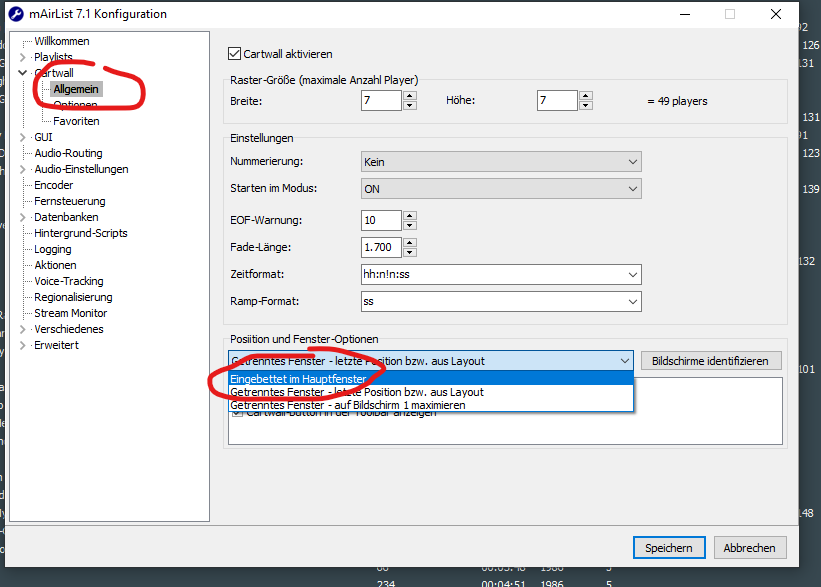Select Playlists in the tree

click(53, 57)
